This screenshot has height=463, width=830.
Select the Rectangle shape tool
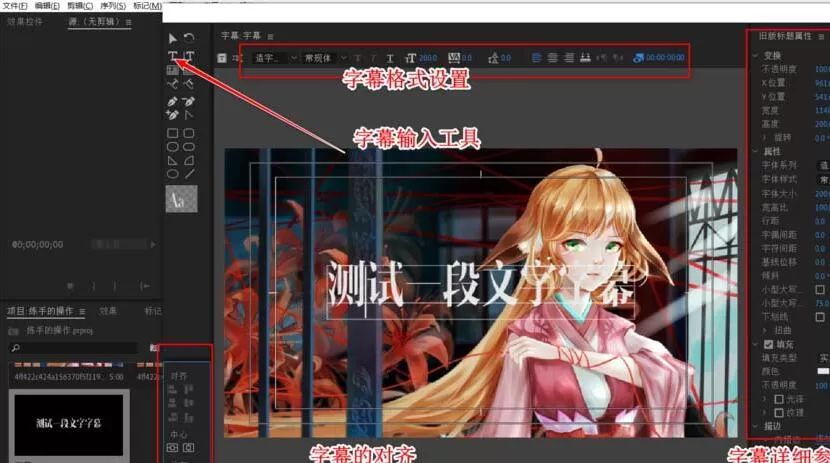173,133
